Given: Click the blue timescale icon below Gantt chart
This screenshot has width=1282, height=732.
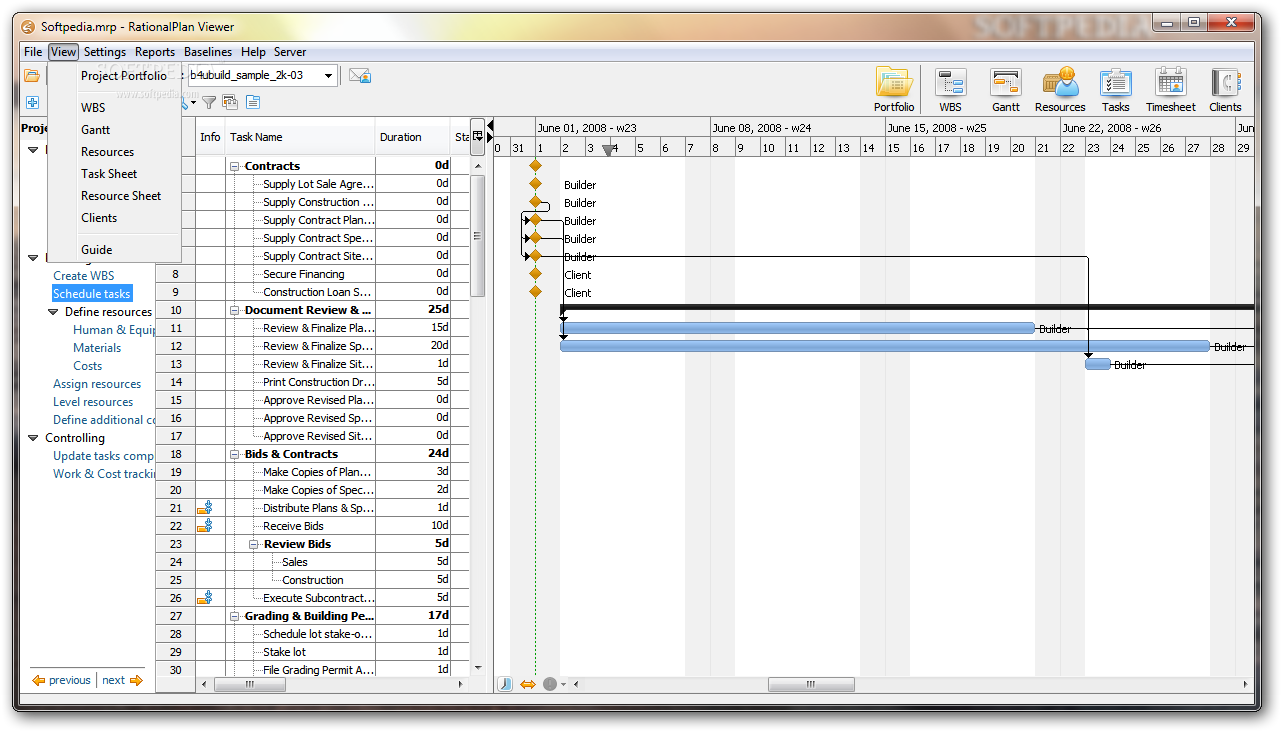Looking at the screenshot, I should pyautogui.click(x=505, y=684).
